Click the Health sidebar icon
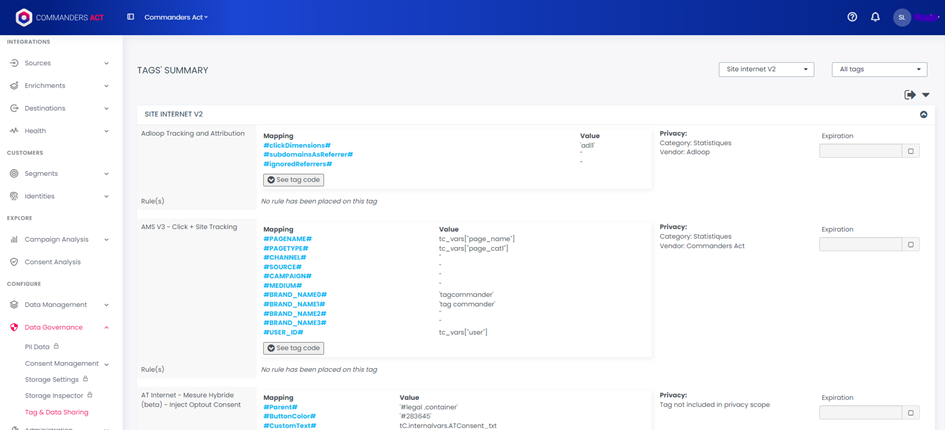 [x=14, y=131]
